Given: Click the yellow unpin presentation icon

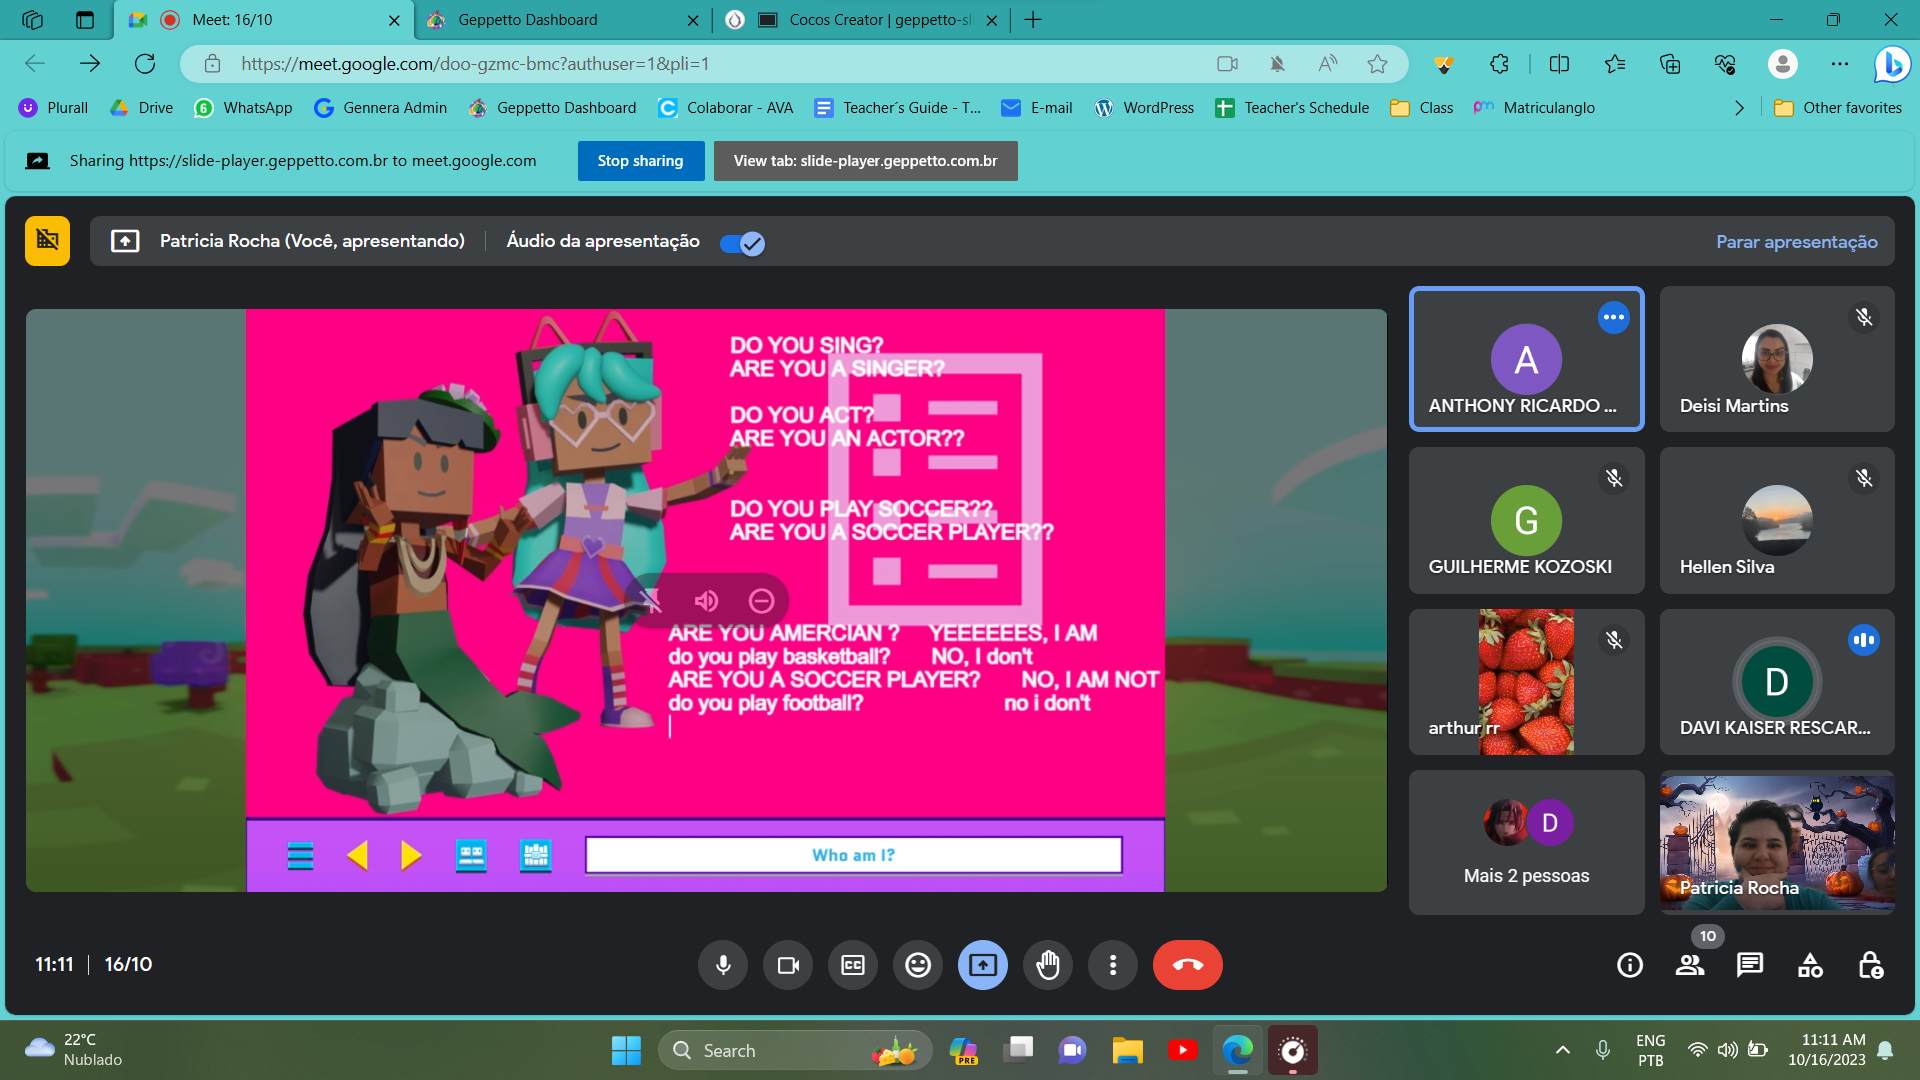Looking at the screenshot, I should click(47, 240).
